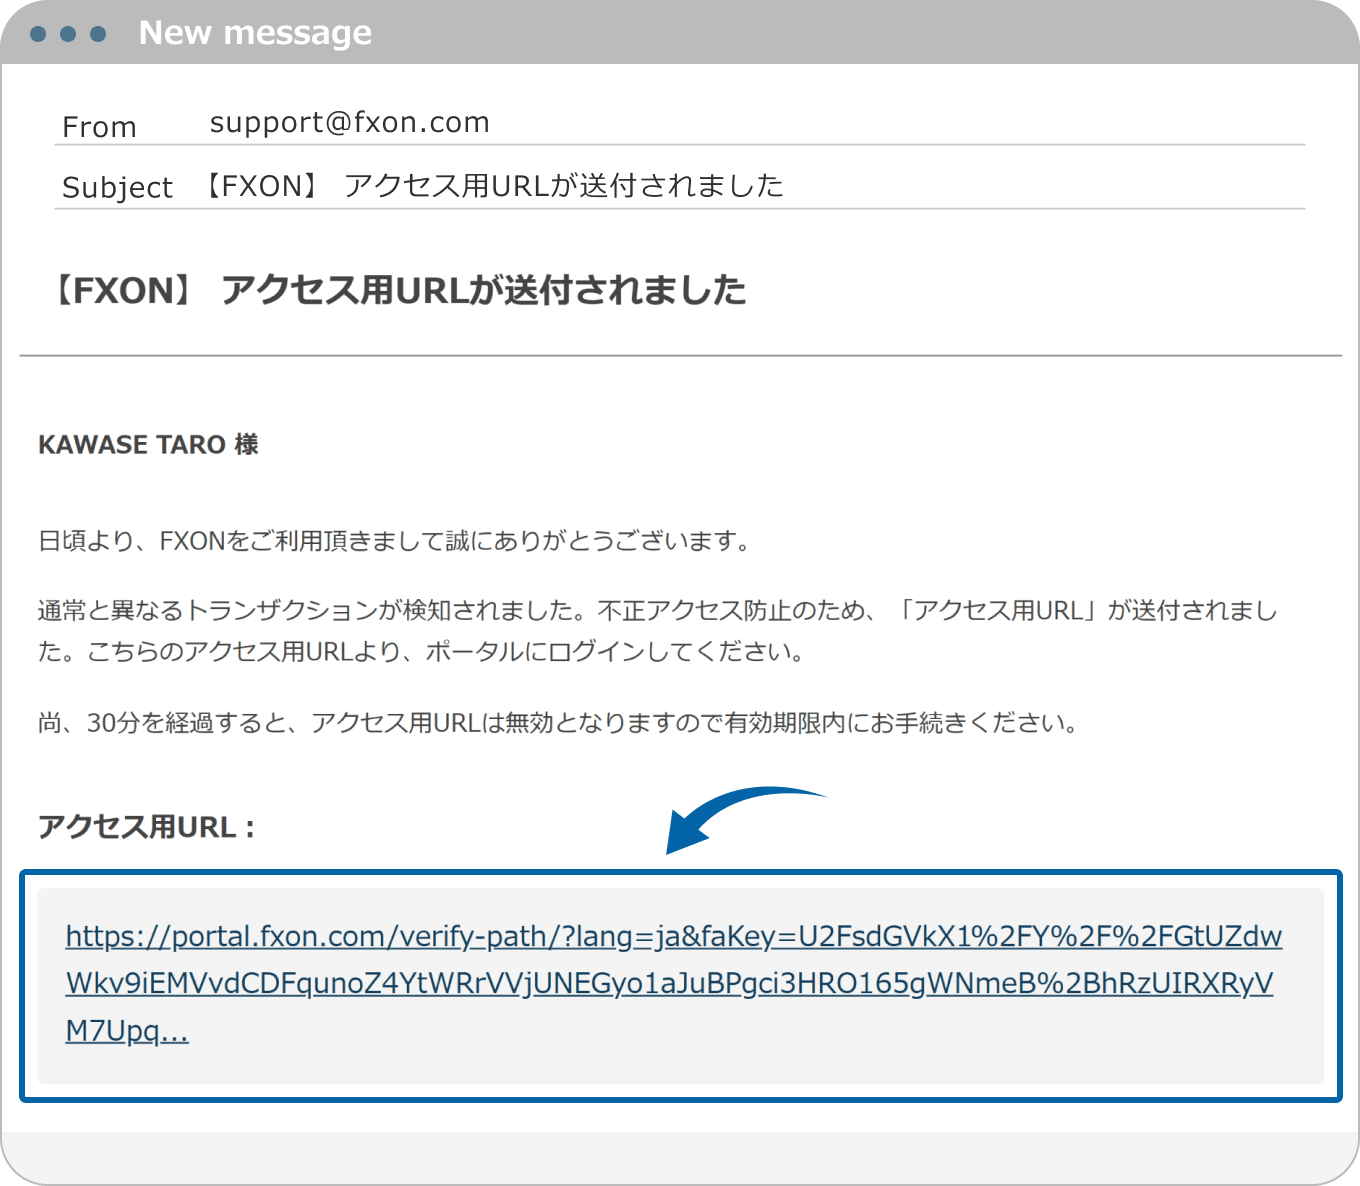This screenshot has width=1360, height=1186.
Task: Click the "Subject" field label
Action: (117, 187)
